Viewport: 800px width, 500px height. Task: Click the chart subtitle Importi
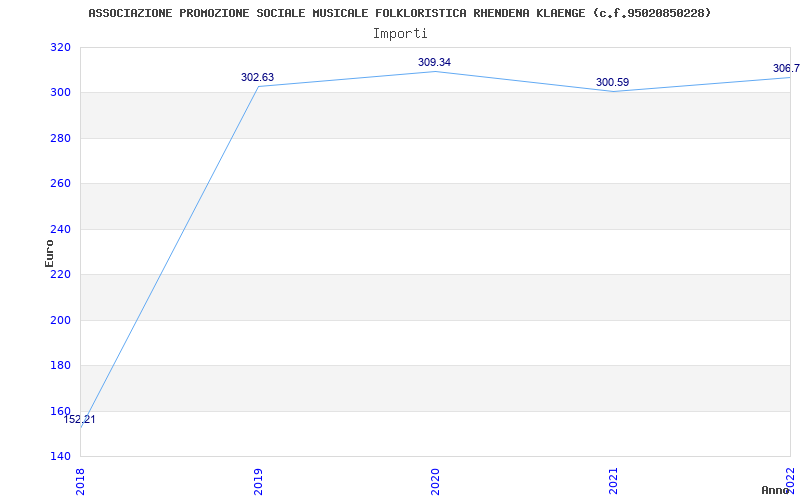400,34
